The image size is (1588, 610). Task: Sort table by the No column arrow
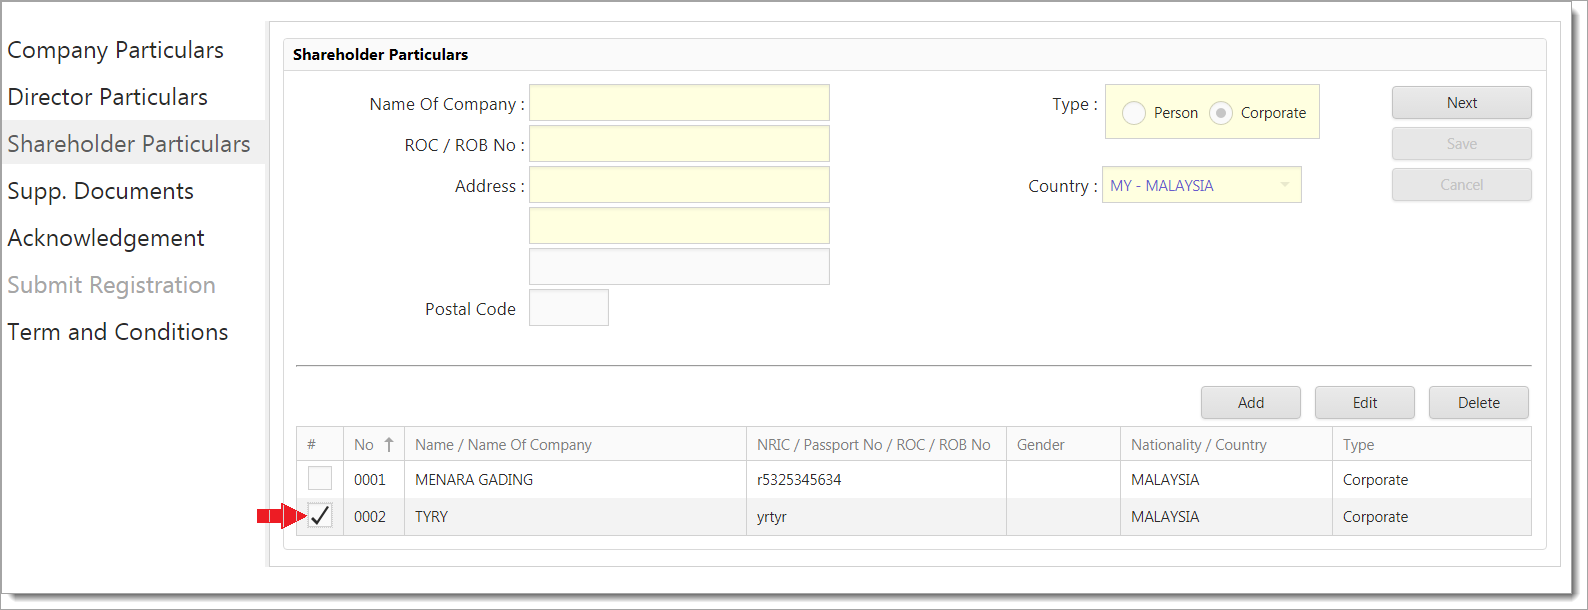(388, 445)
